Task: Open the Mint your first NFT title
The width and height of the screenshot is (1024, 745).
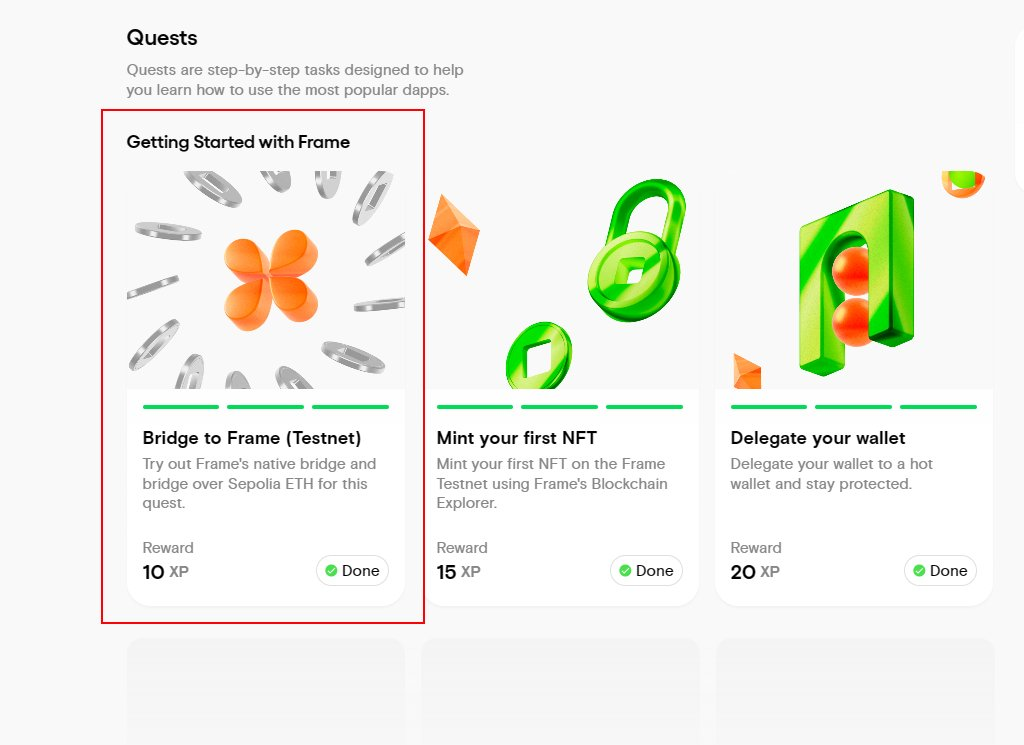Action: click(x=517, y=438)
